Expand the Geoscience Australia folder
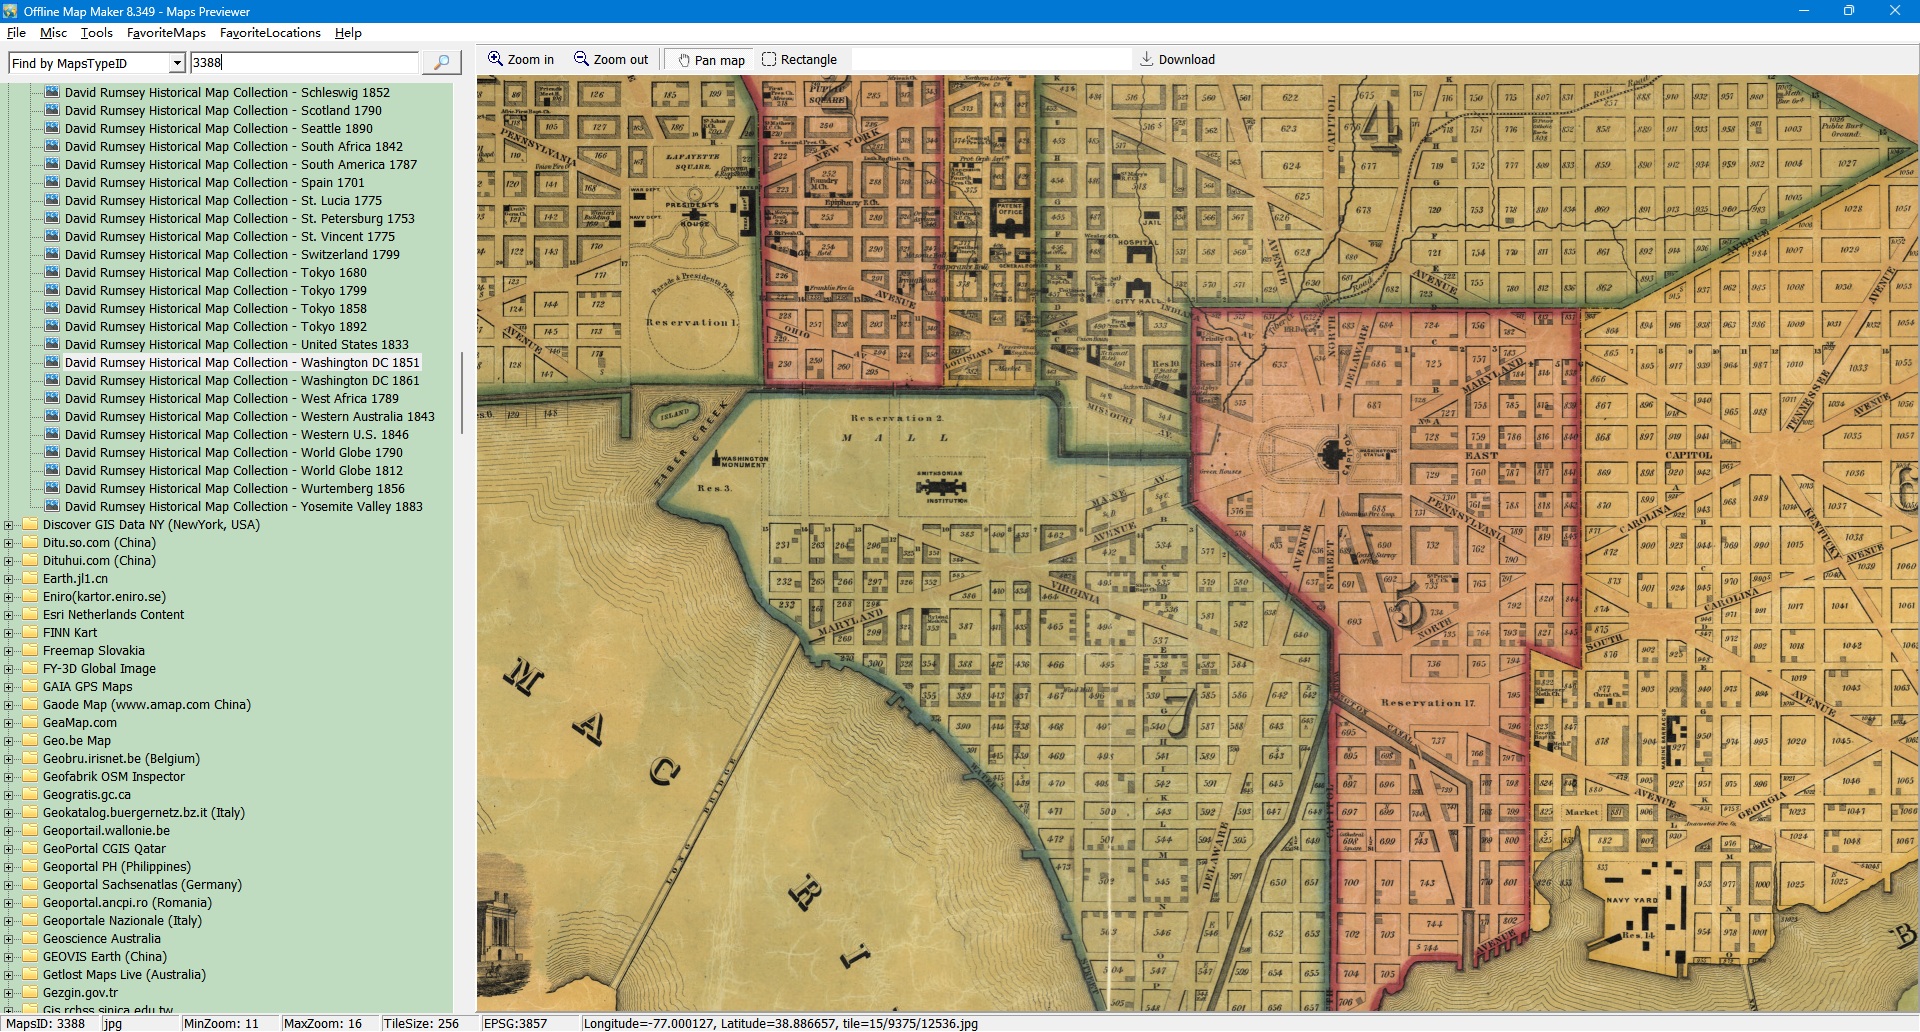Viewport: 1920px width, 1032px height. 9,939
